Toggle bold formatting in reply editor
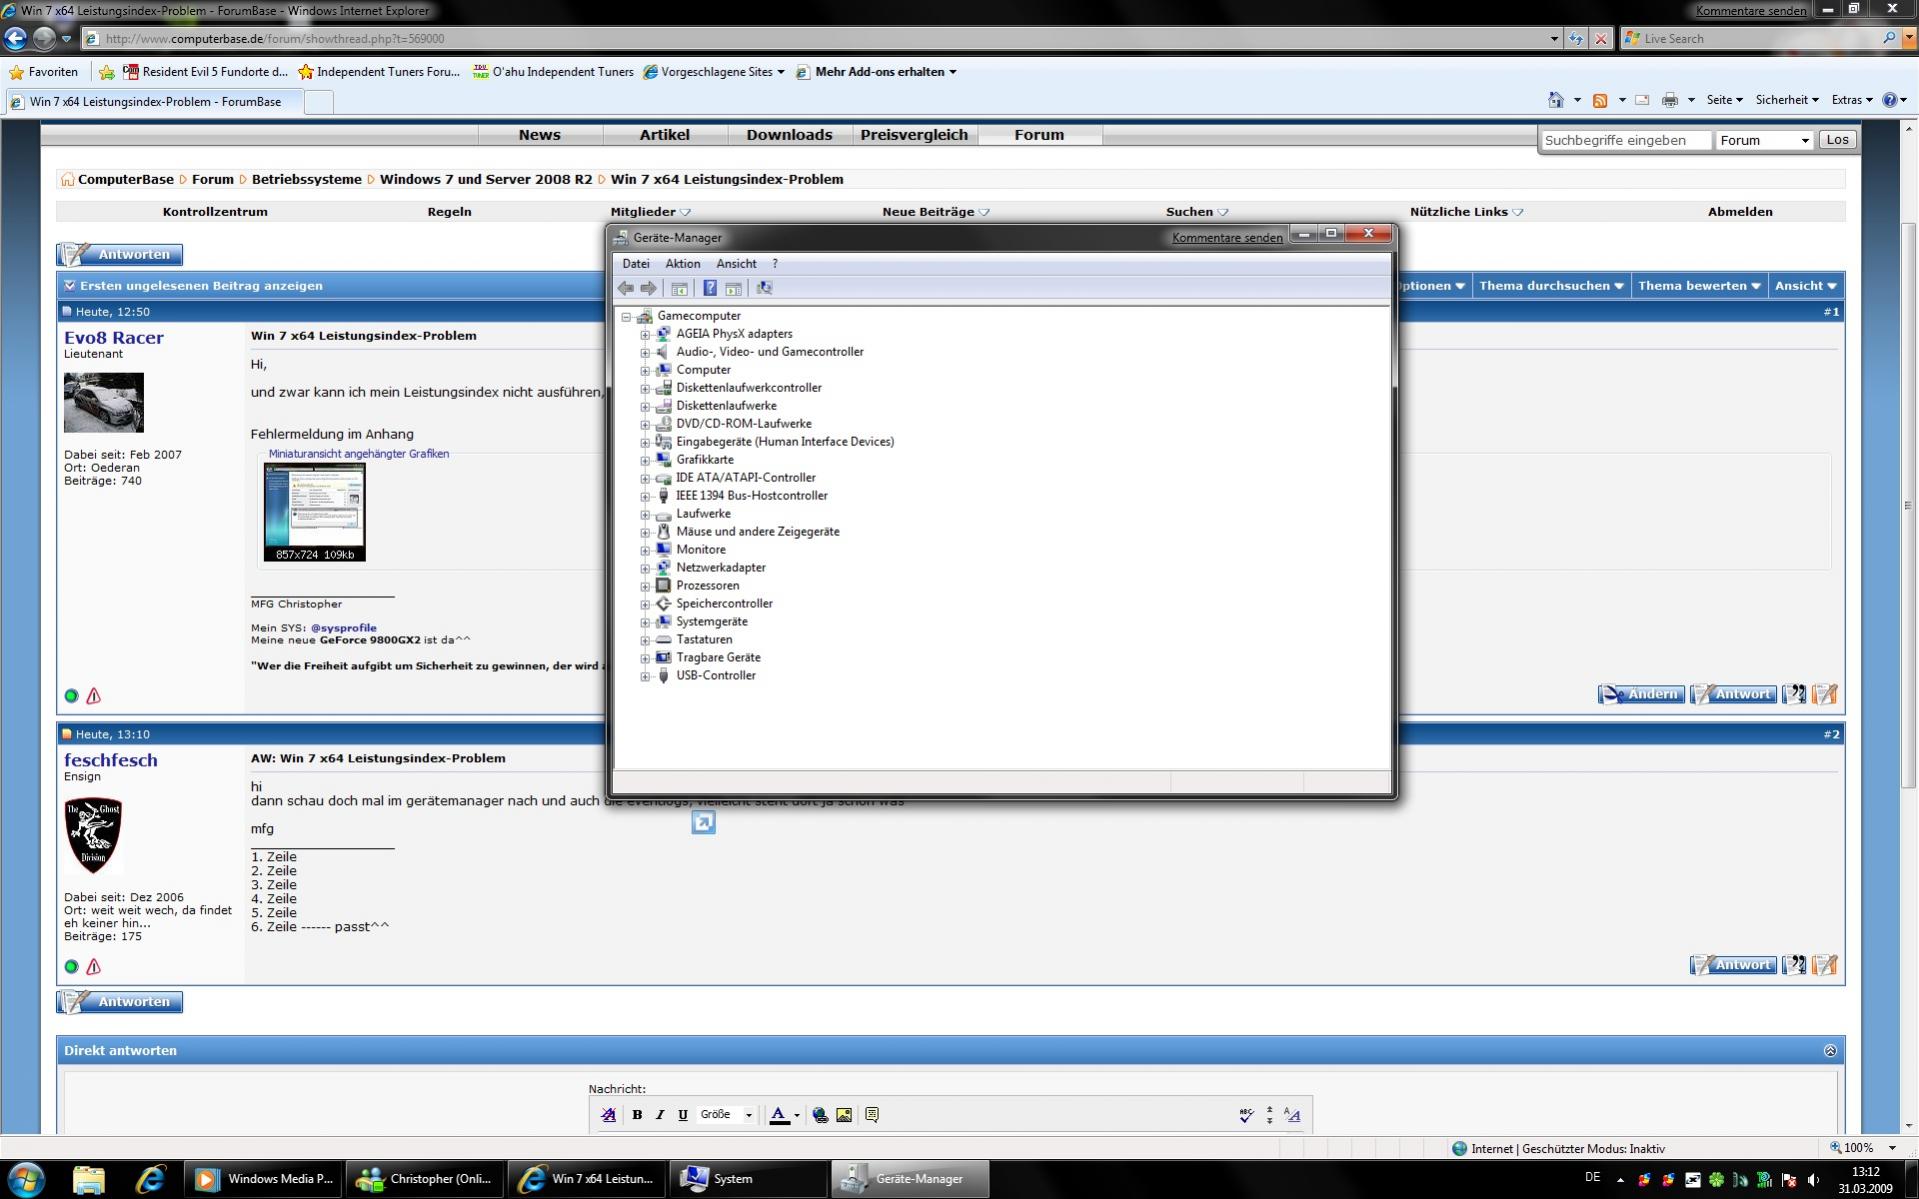The height and width of the screenshot is (1199, 1919). pos(637,1115)
